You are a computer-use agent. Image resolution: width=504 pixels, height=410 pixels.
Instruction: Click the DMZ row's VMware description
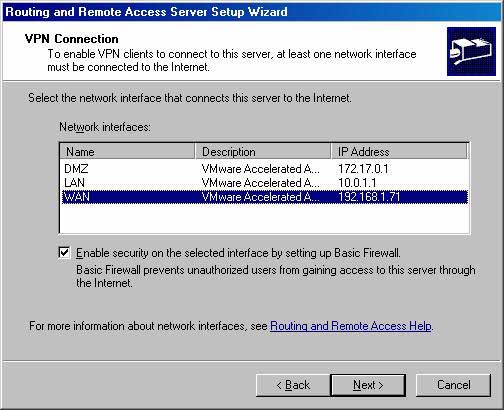click(260, 169)
